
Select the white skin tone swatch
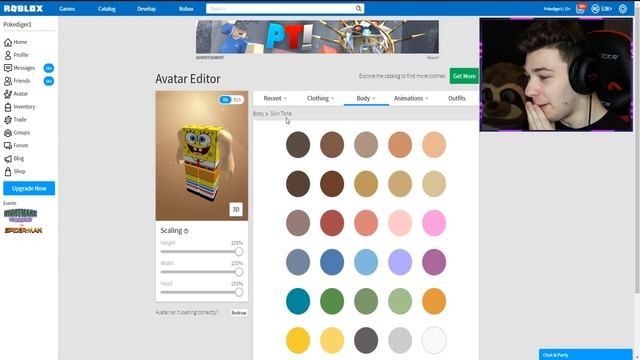click(434, 340)
